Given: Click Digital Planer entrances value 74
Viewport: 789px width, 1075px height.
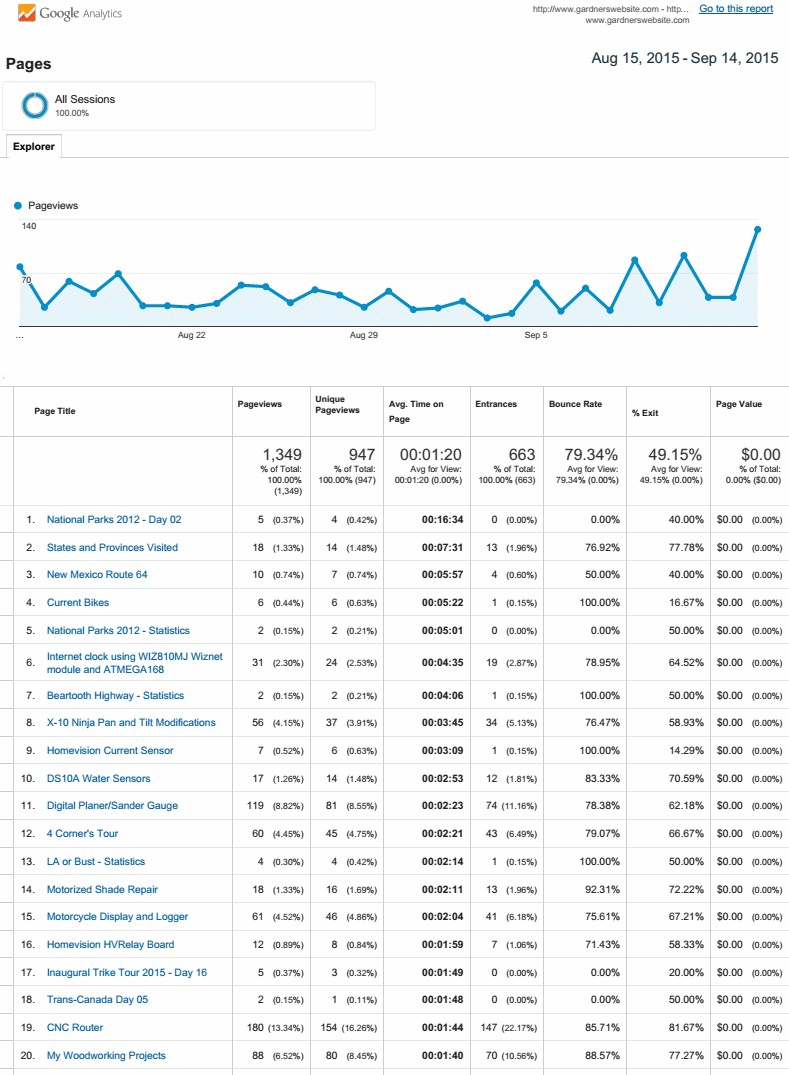Looking at the screenshot, I should pos(491,806).
